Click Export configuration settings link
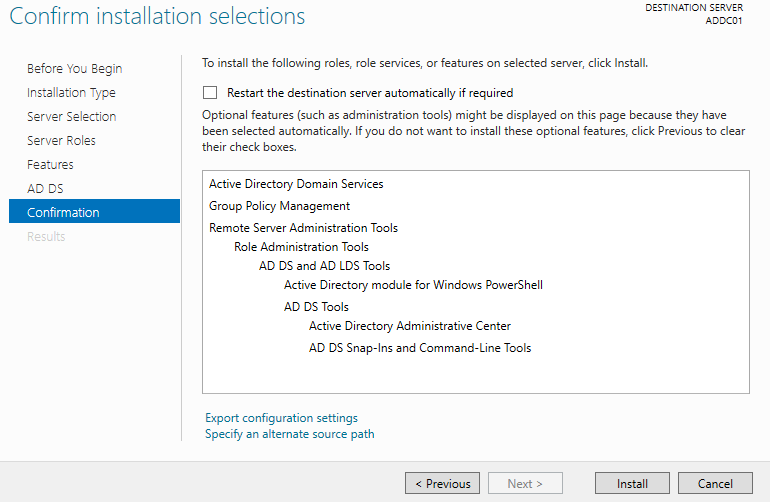 click(281, 418)
